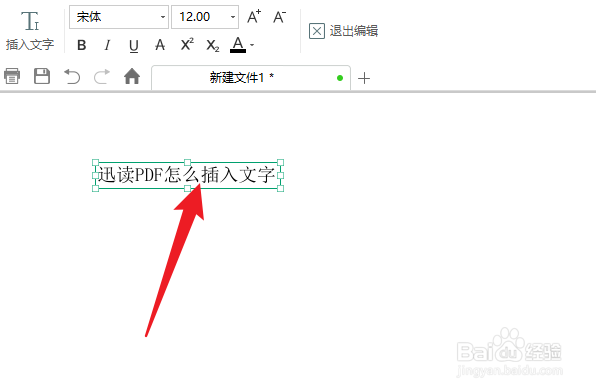Save the file with the floppy icon
Viewport: 596px width, 391px height.
(42, 76)
